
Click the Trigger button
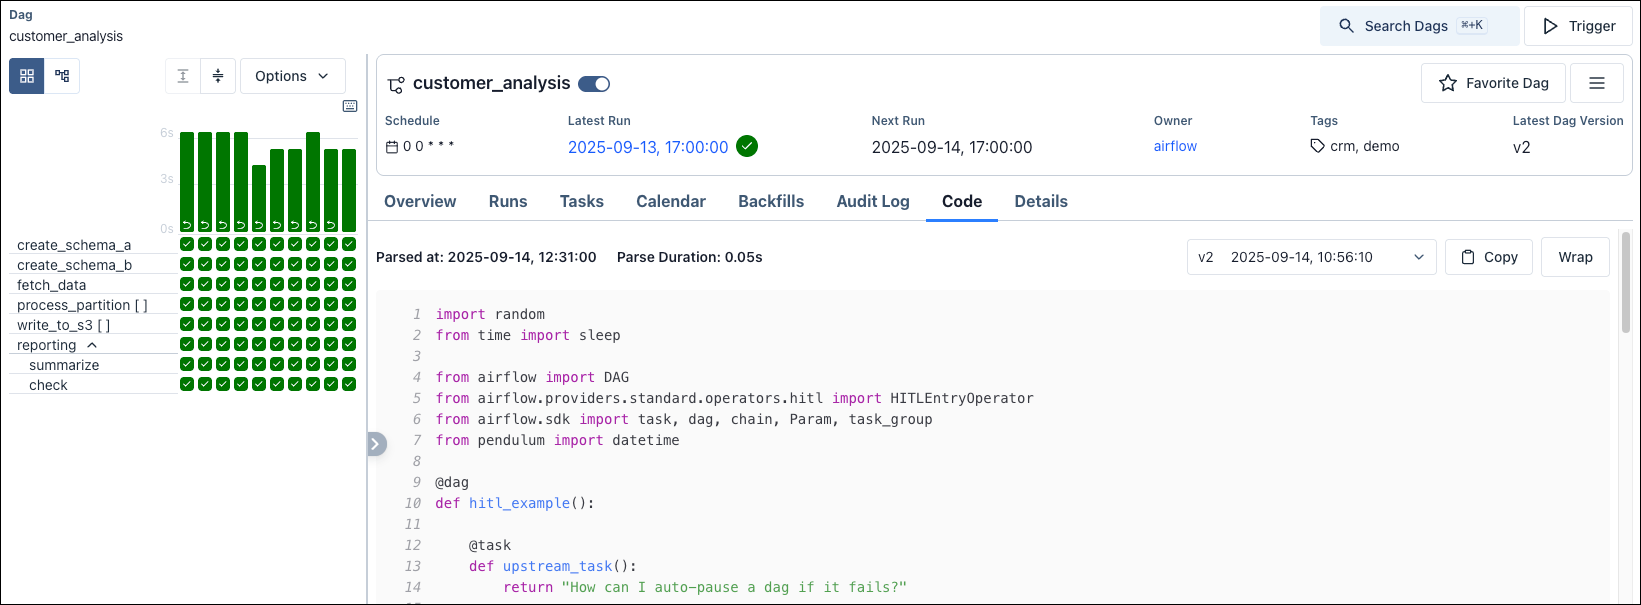(1578, 26)
